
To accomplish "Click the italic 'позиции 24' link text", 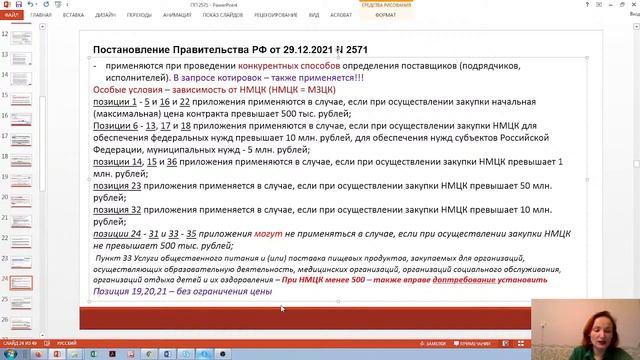I will 117,234.
